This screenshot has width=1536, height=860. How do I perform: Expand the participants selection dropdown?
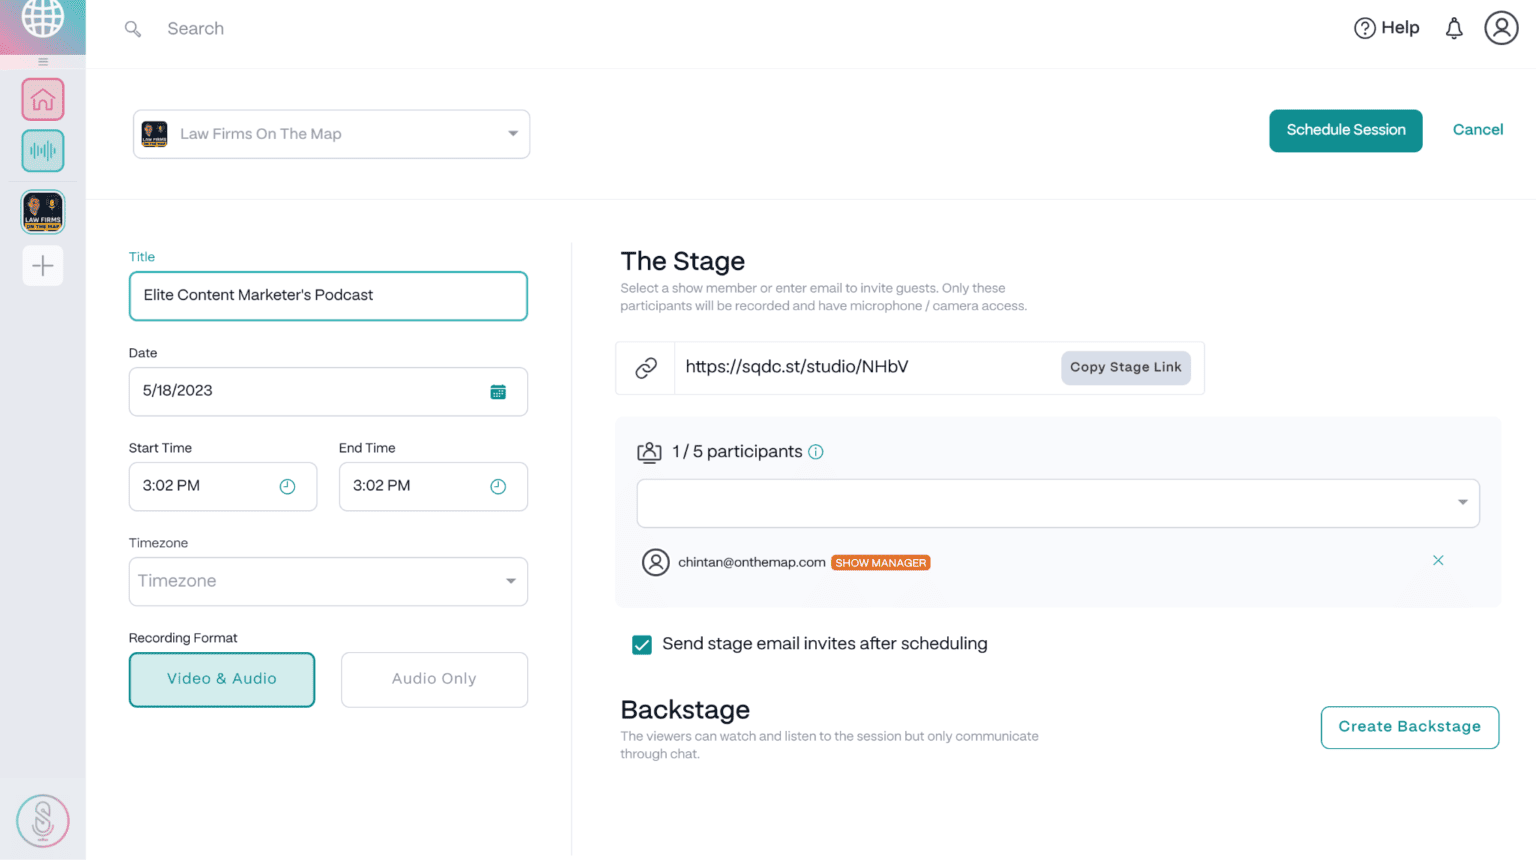[1058, 503]
